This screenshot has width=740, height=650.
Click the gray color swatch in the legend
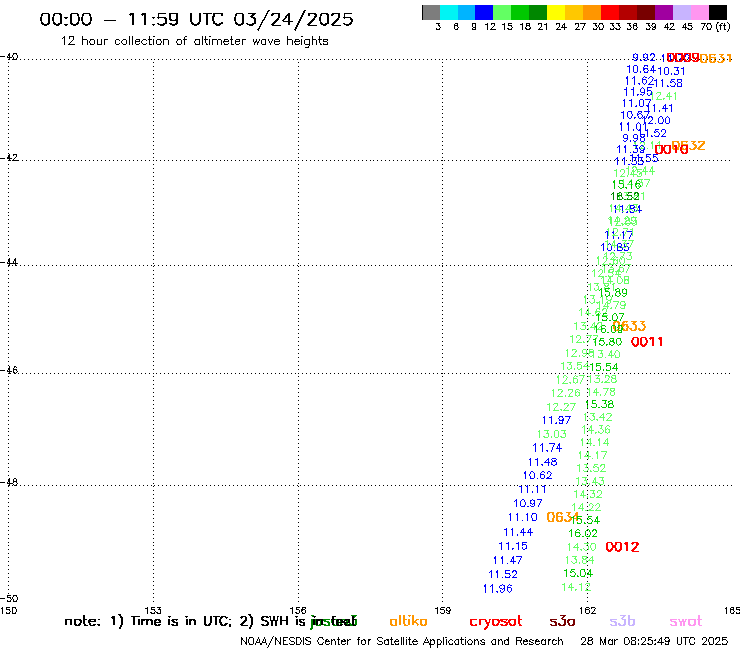(431, 12)
